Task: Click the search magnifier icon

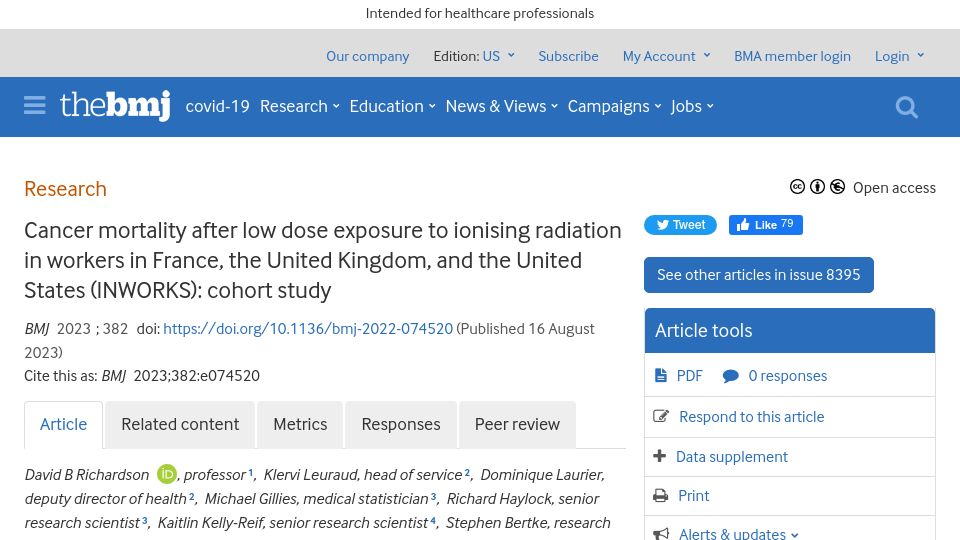Action: point(906,107)
